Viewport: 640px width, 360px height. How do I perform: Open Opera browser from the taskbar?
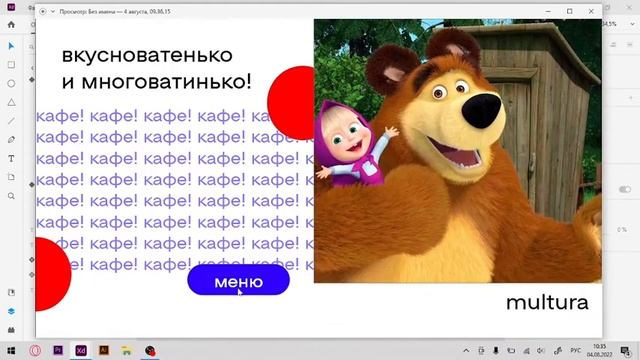pyautogui.click(x=35, y=351)
